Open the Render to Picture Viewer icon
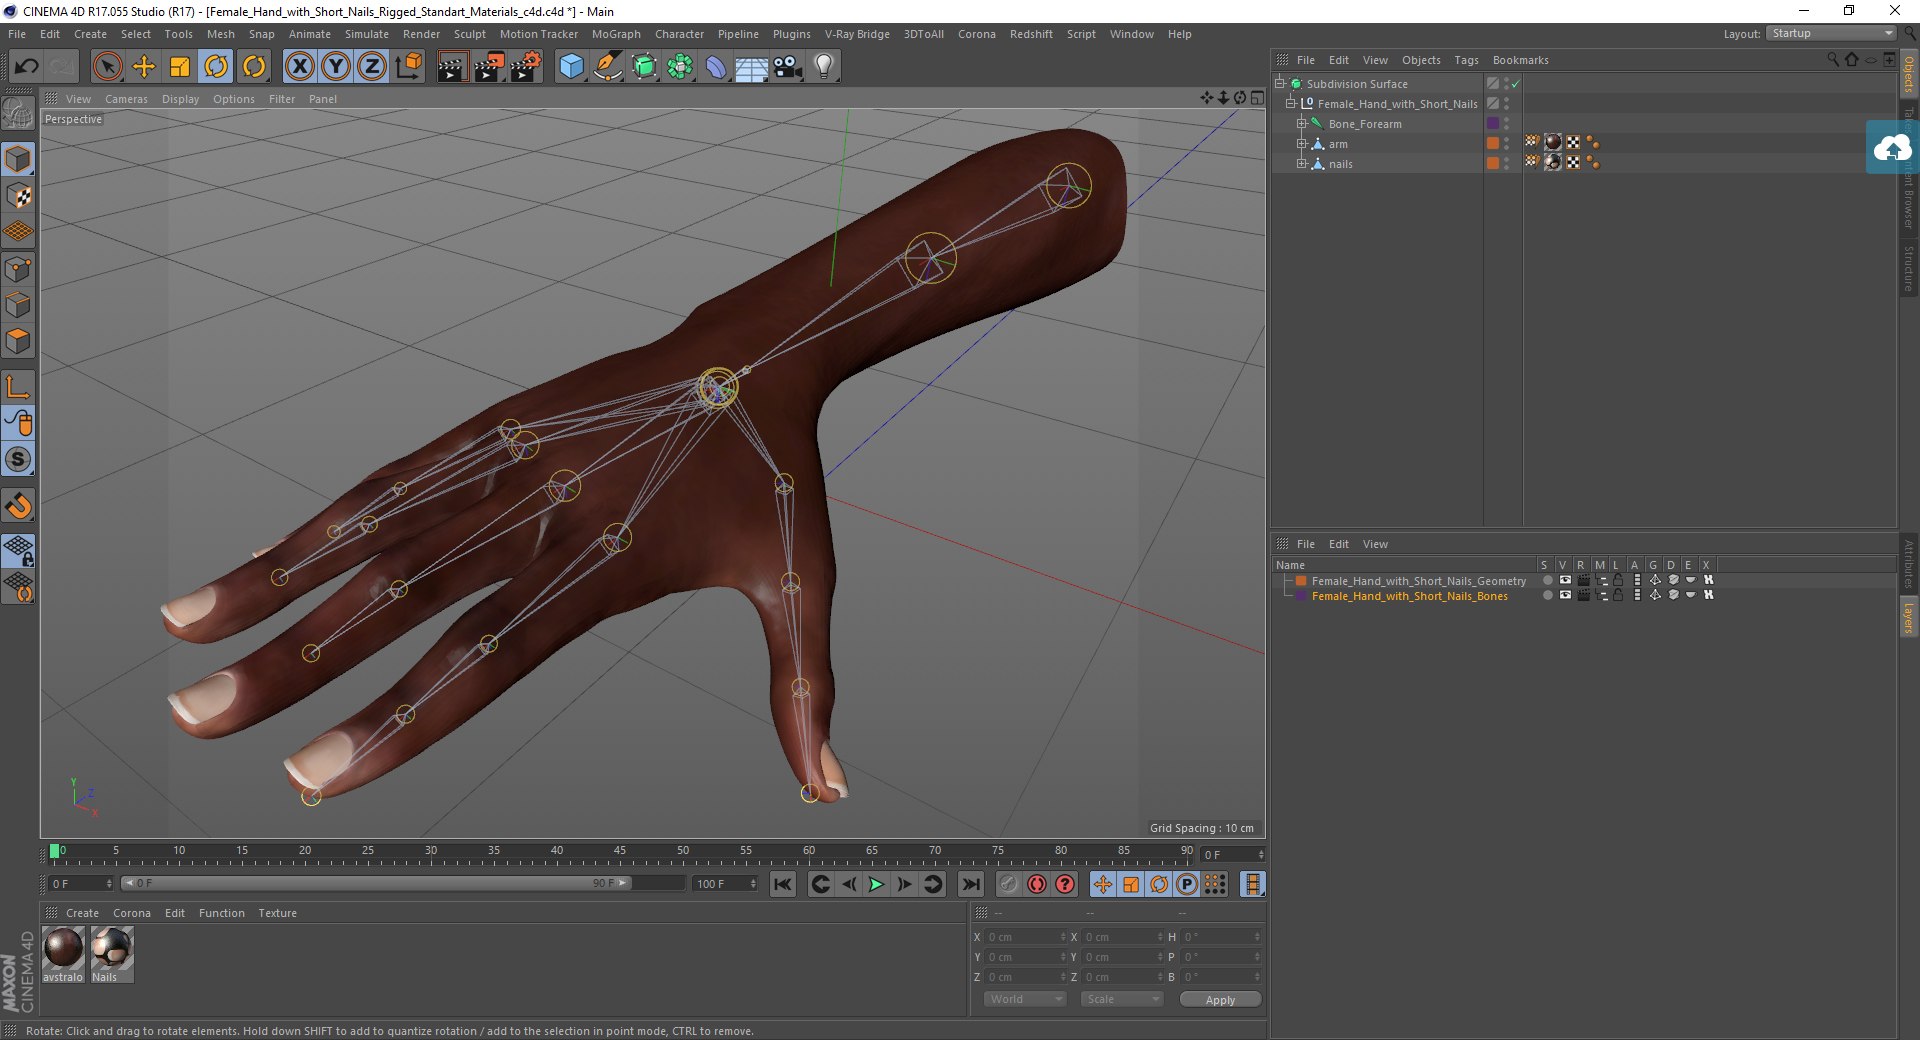The width and height of the screenshot is (1920, 1040). click(x=489, y=67)
